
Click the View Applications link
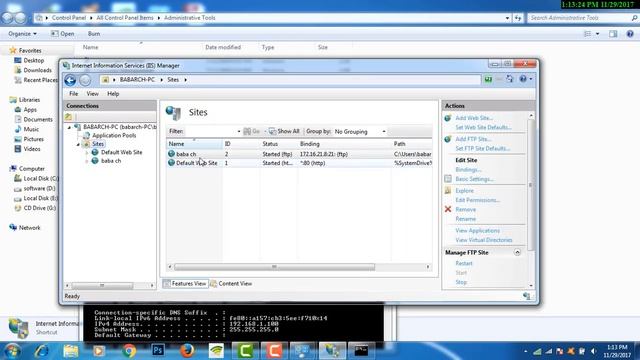point(477,231)
